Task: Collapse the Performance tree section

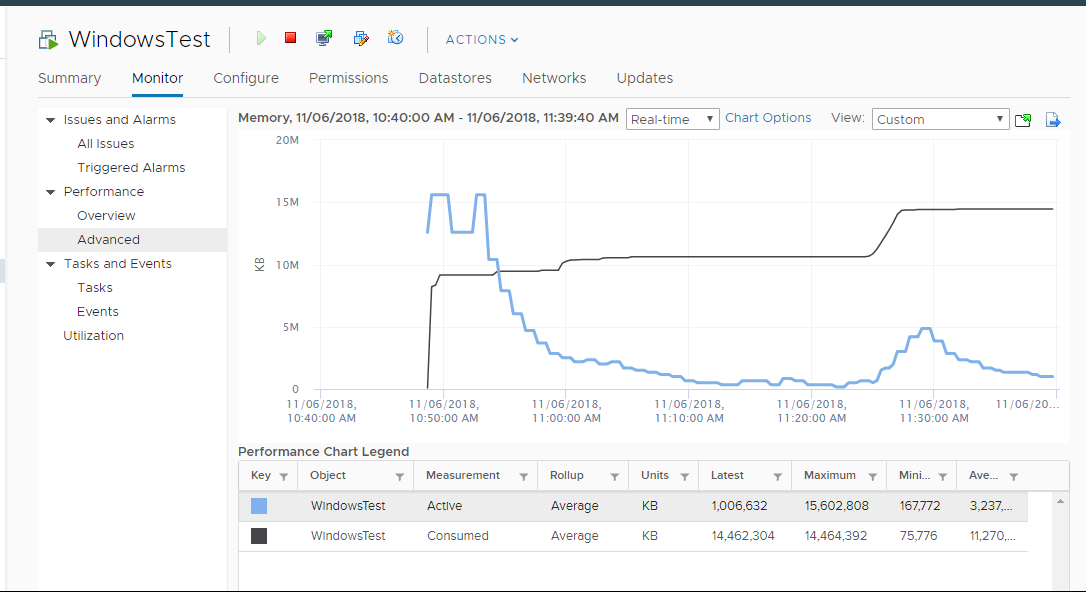Action: coord(51,192)
